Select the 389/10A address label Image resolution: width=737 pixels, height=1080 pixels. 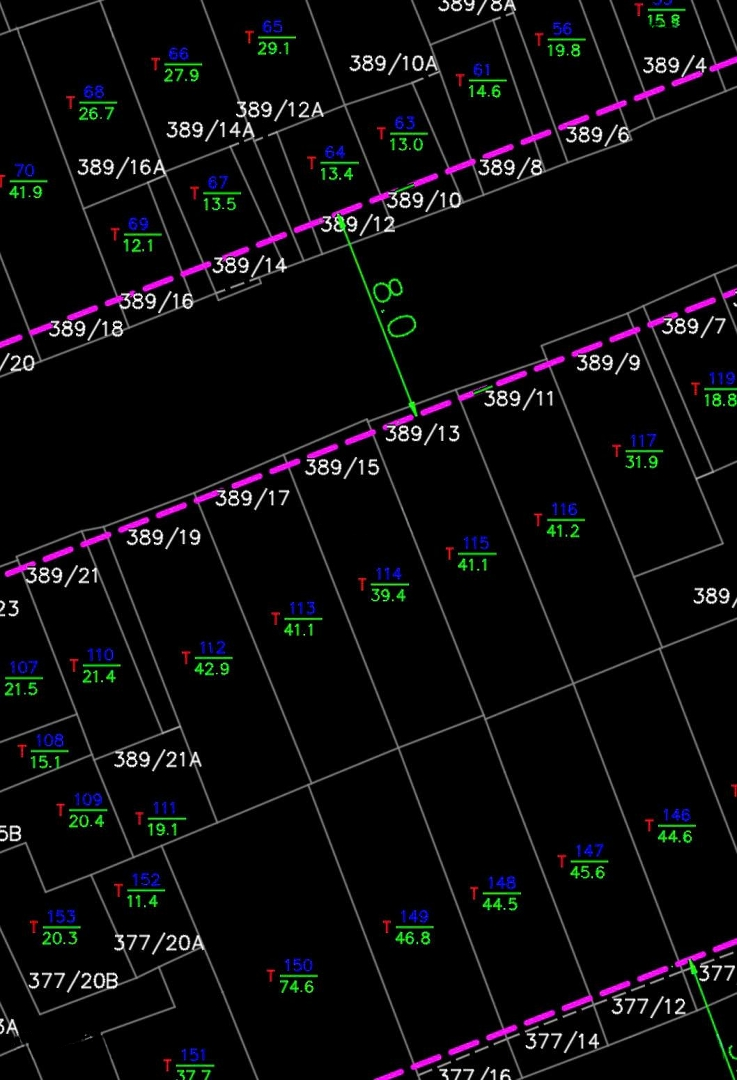click(x=393, y=64)
